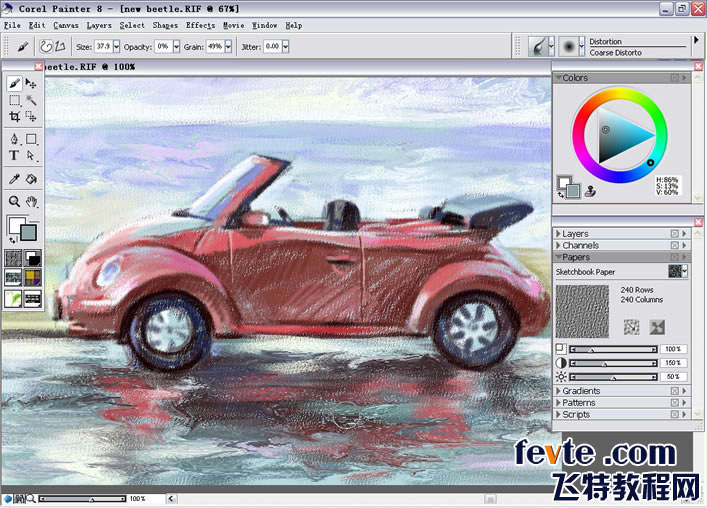
Task: Select the Crop tool
Action: (14, 117)
